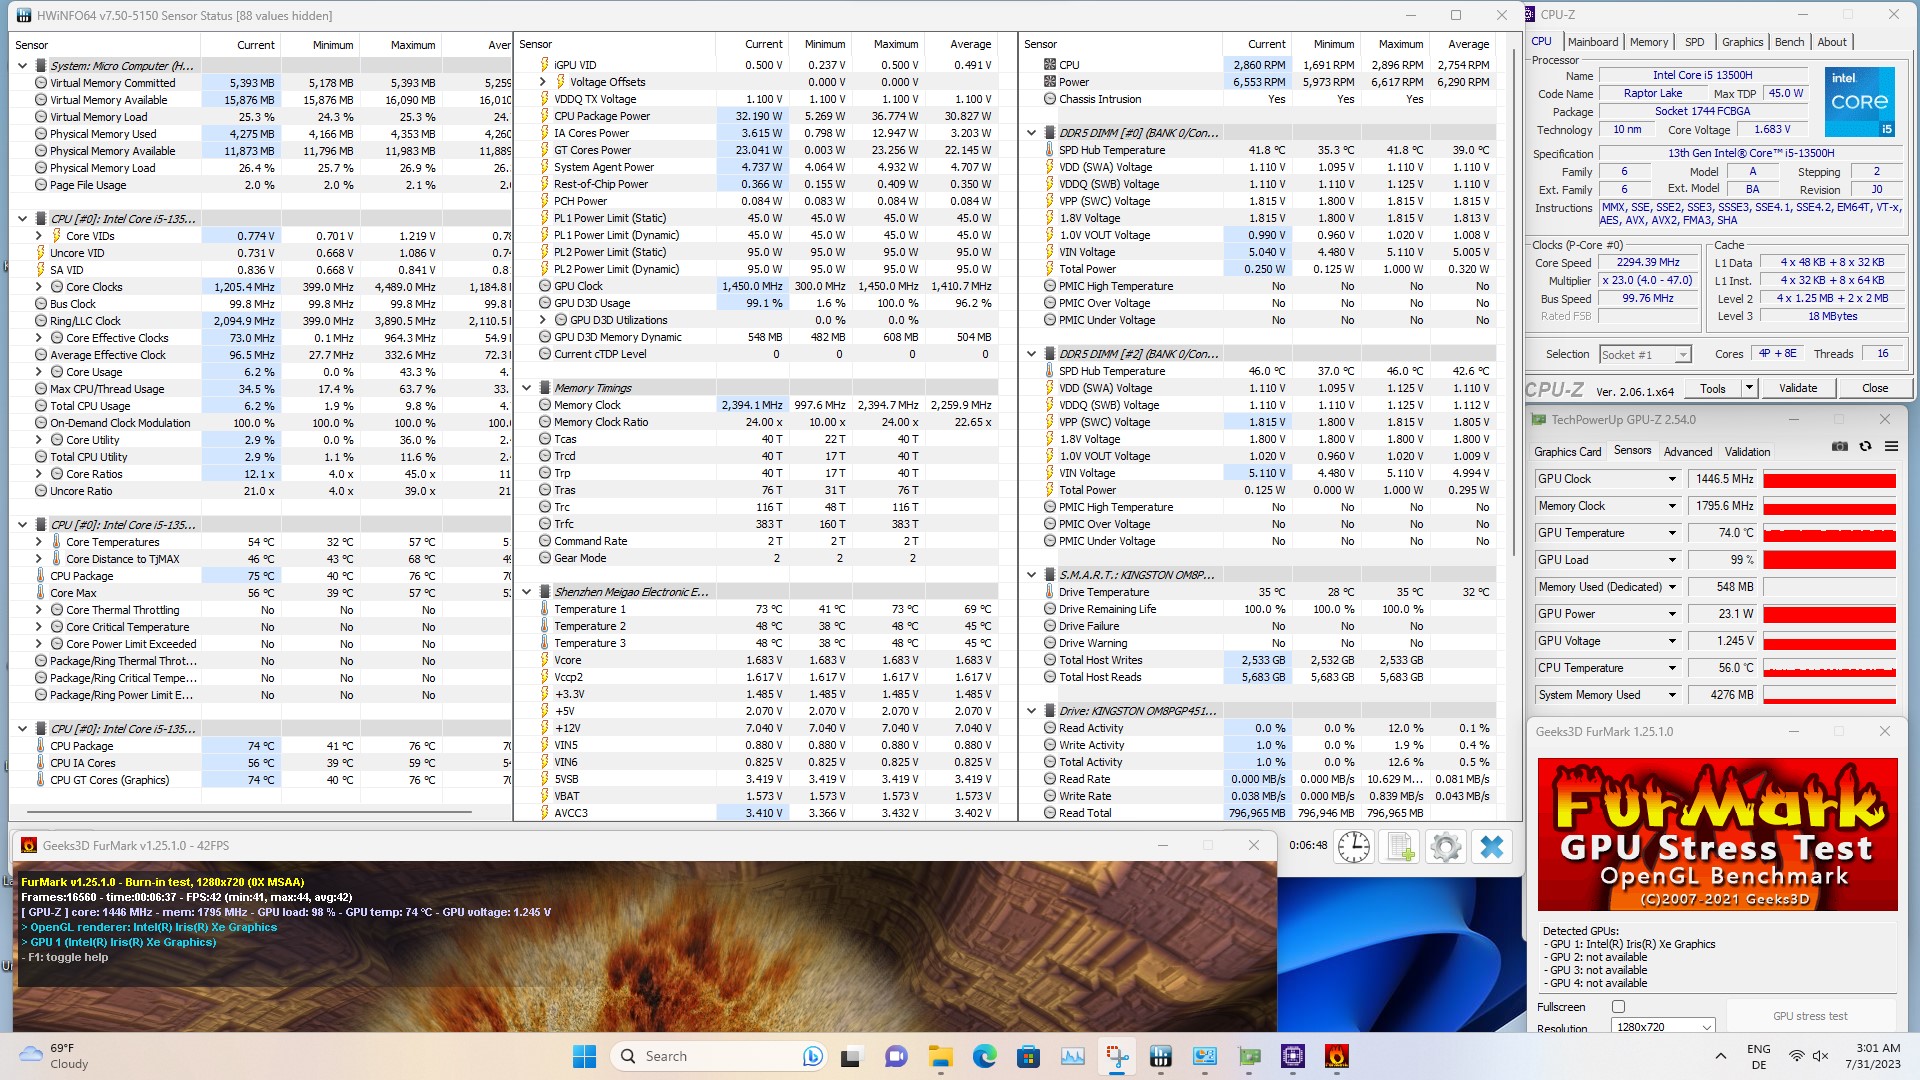Click the CPU-Z Validate button
Viewport: 1920px width, 1080px height.
tap(1797, 388)
